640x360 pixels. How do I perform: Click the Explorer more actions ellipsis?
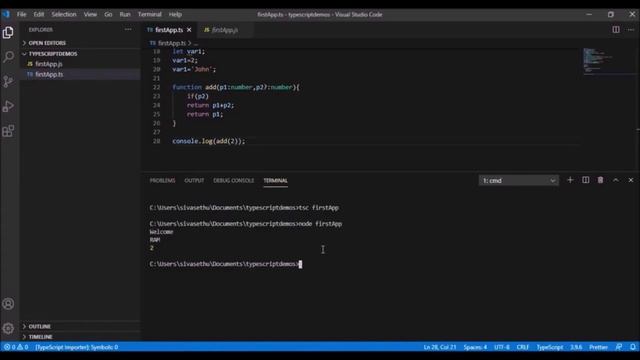128,29
